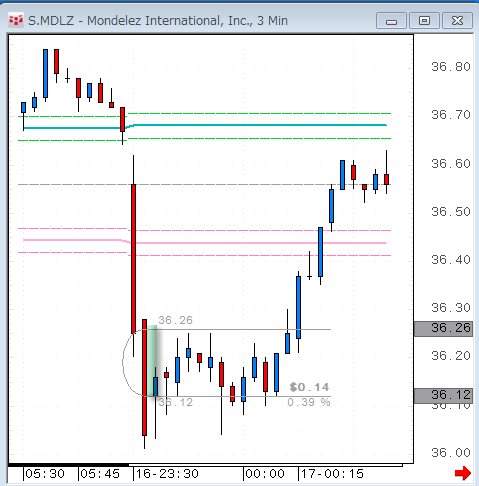Click the 36.26 price marker on the price axis
The image size is (479, 486).
[x=443, y=328]
